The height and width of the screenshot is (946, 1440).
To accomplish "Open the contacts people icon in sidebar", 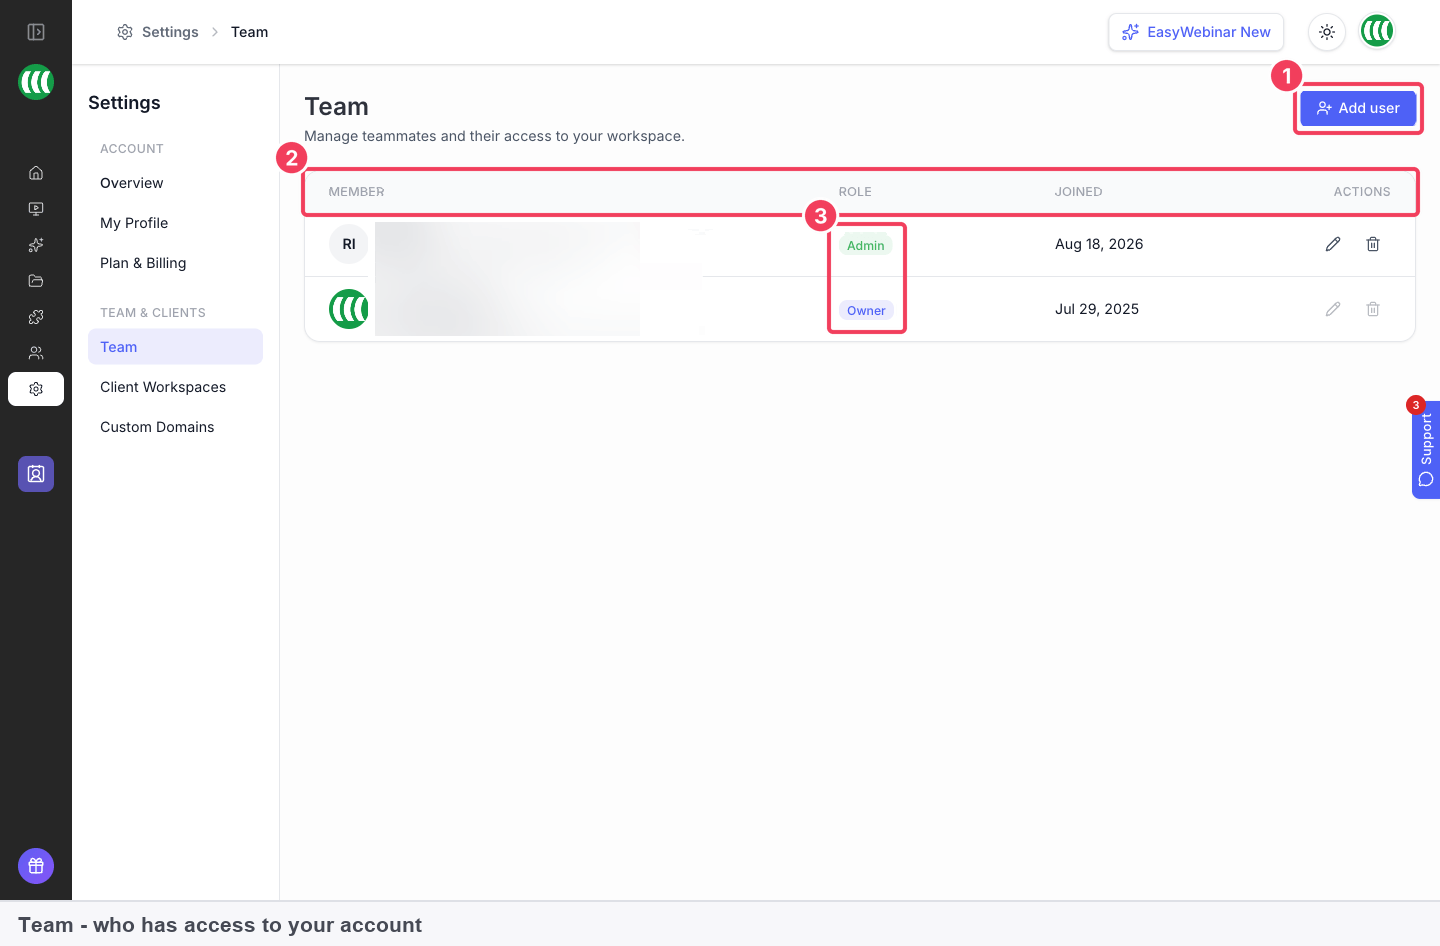I will (36, 353).
